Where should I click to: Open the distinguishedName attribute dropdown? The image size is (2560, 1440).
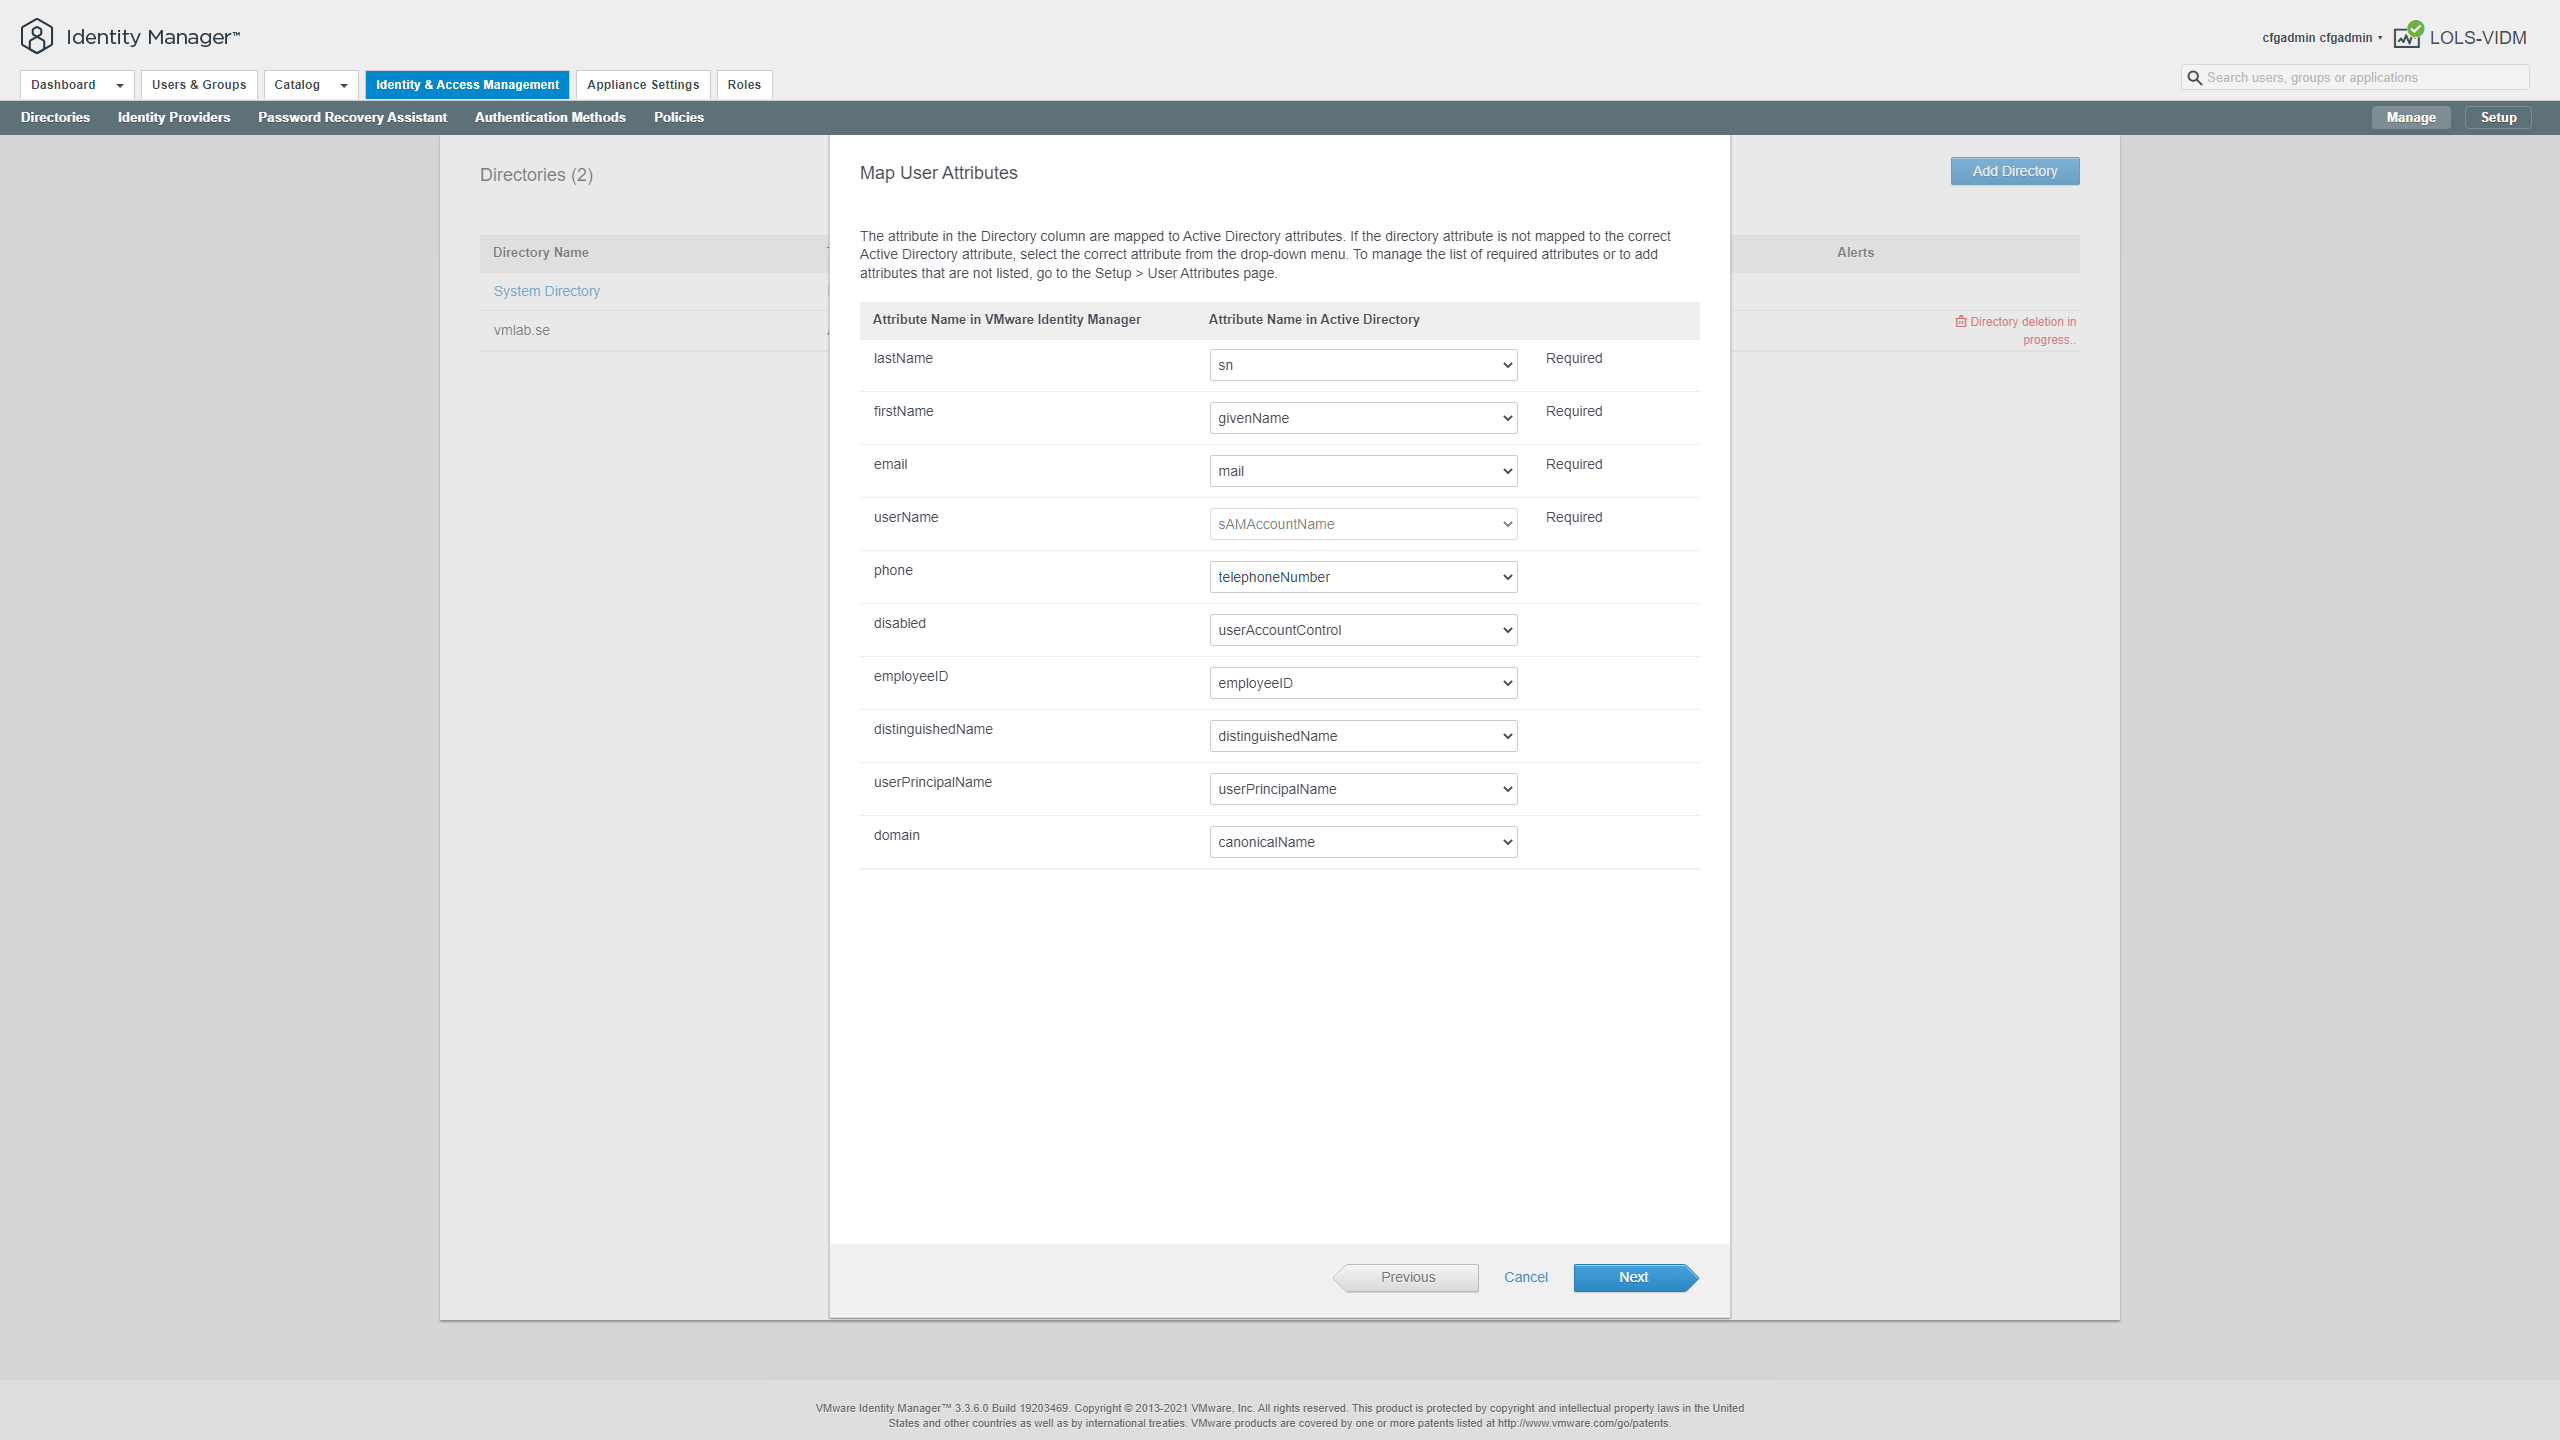click(x=1363, y=736)
